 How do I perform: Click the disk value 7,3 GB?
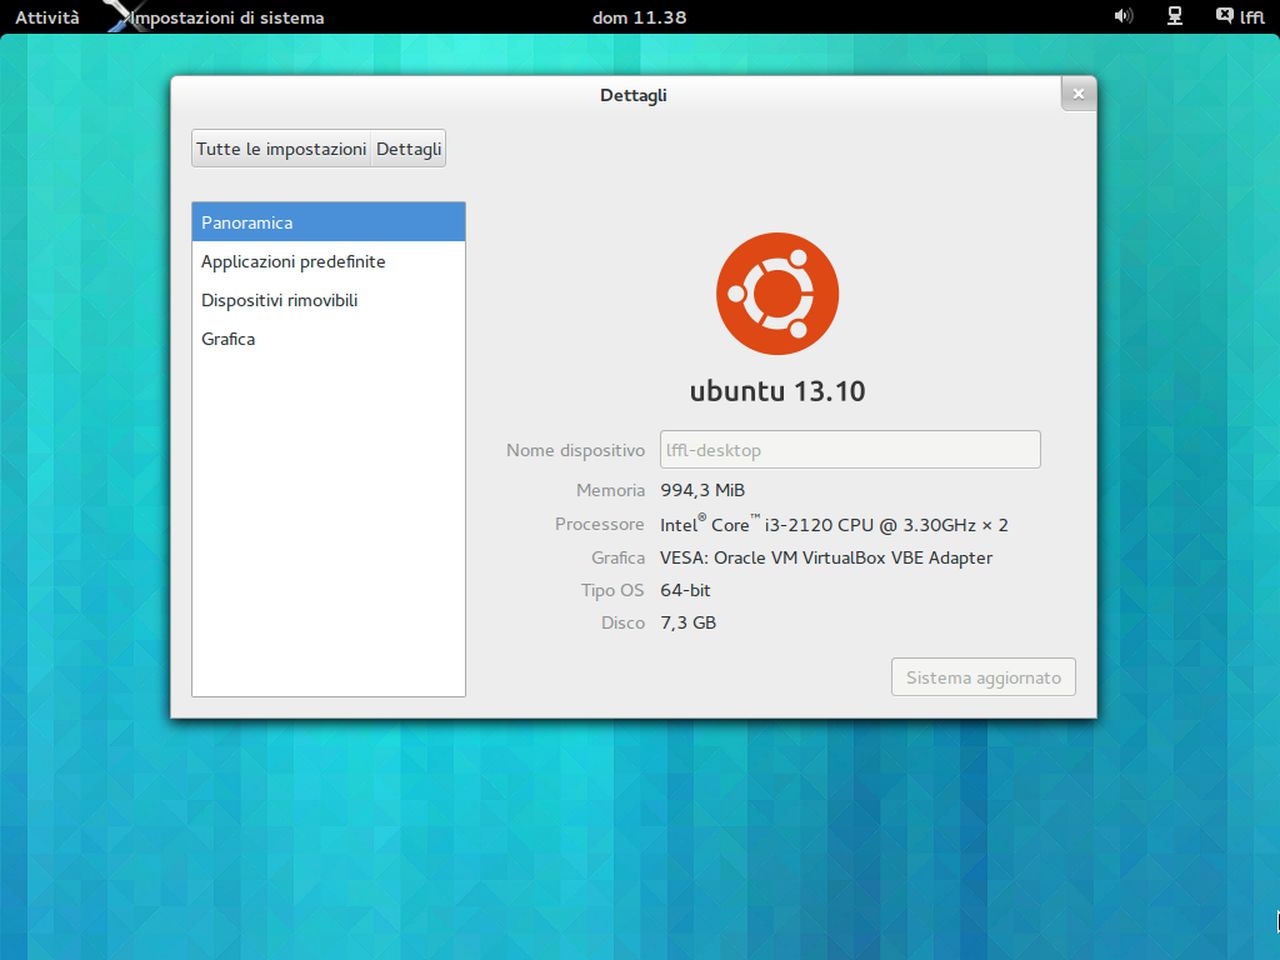pos(688,623)
